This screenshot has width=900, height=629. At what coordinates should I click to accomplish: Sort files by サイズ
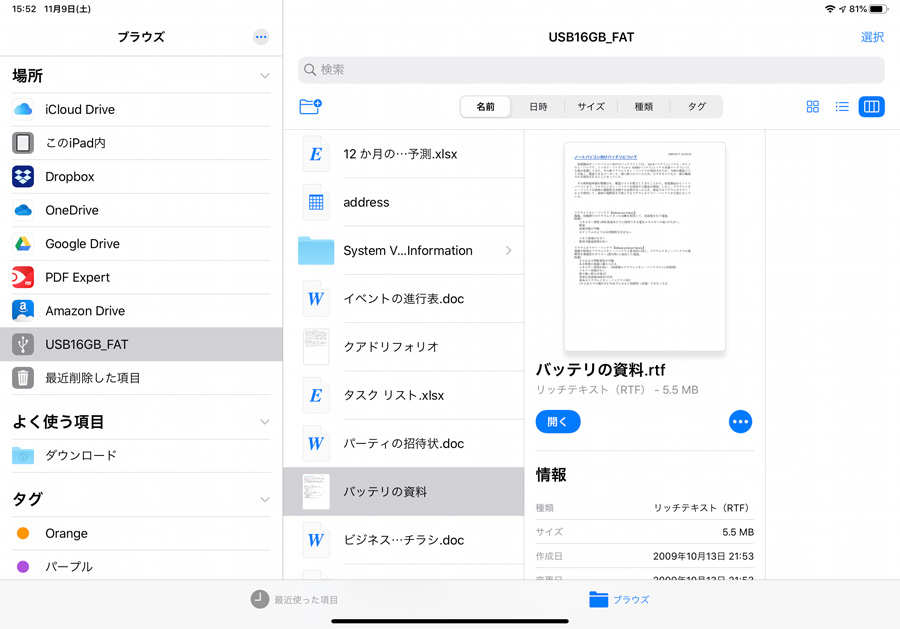(591, 107)
